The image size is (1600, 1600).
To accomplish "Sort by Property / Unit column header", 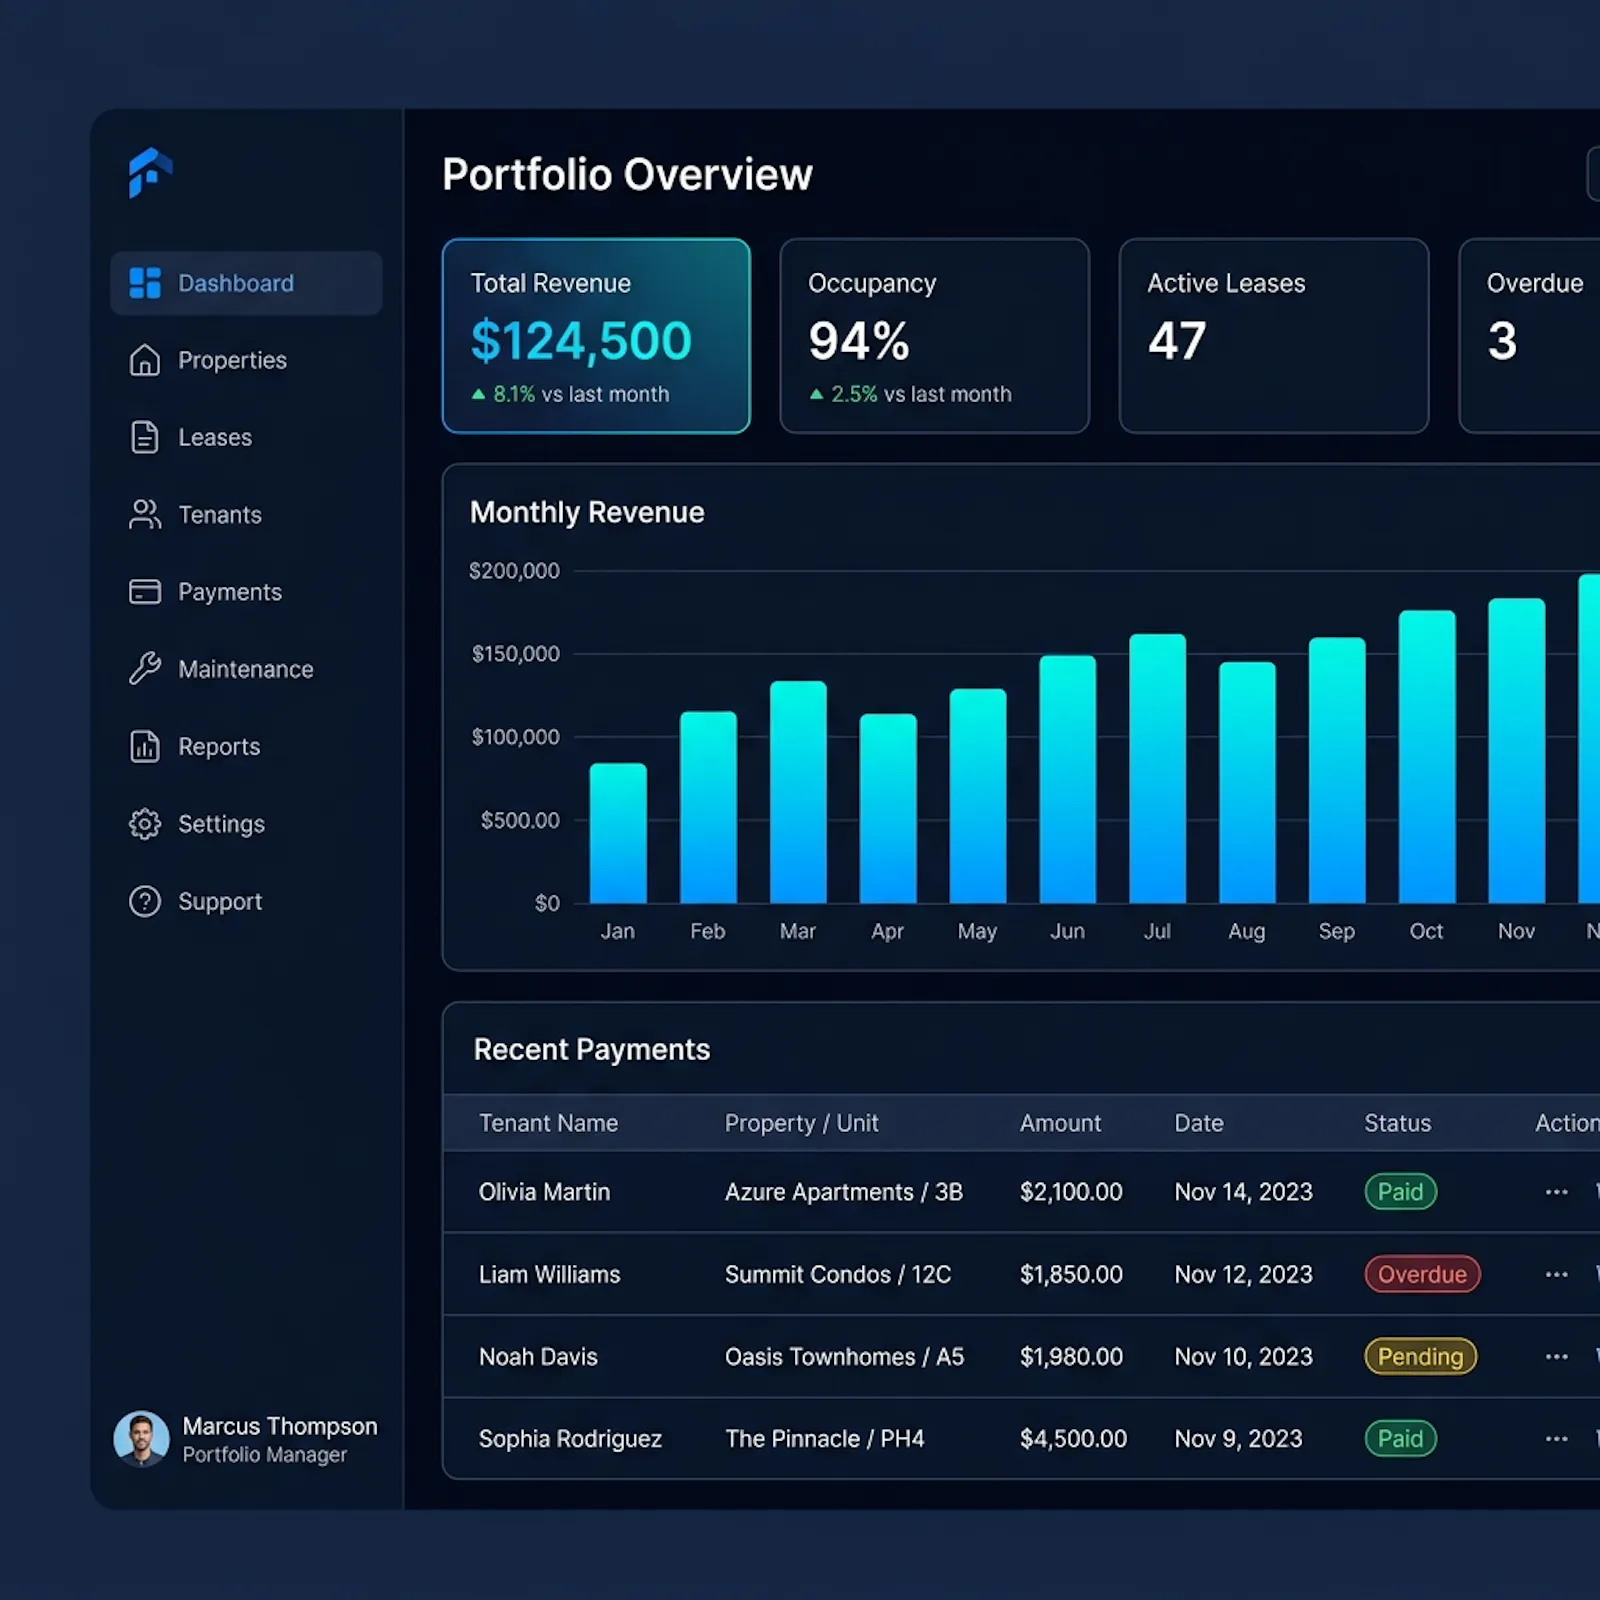I will point(802,1123).
